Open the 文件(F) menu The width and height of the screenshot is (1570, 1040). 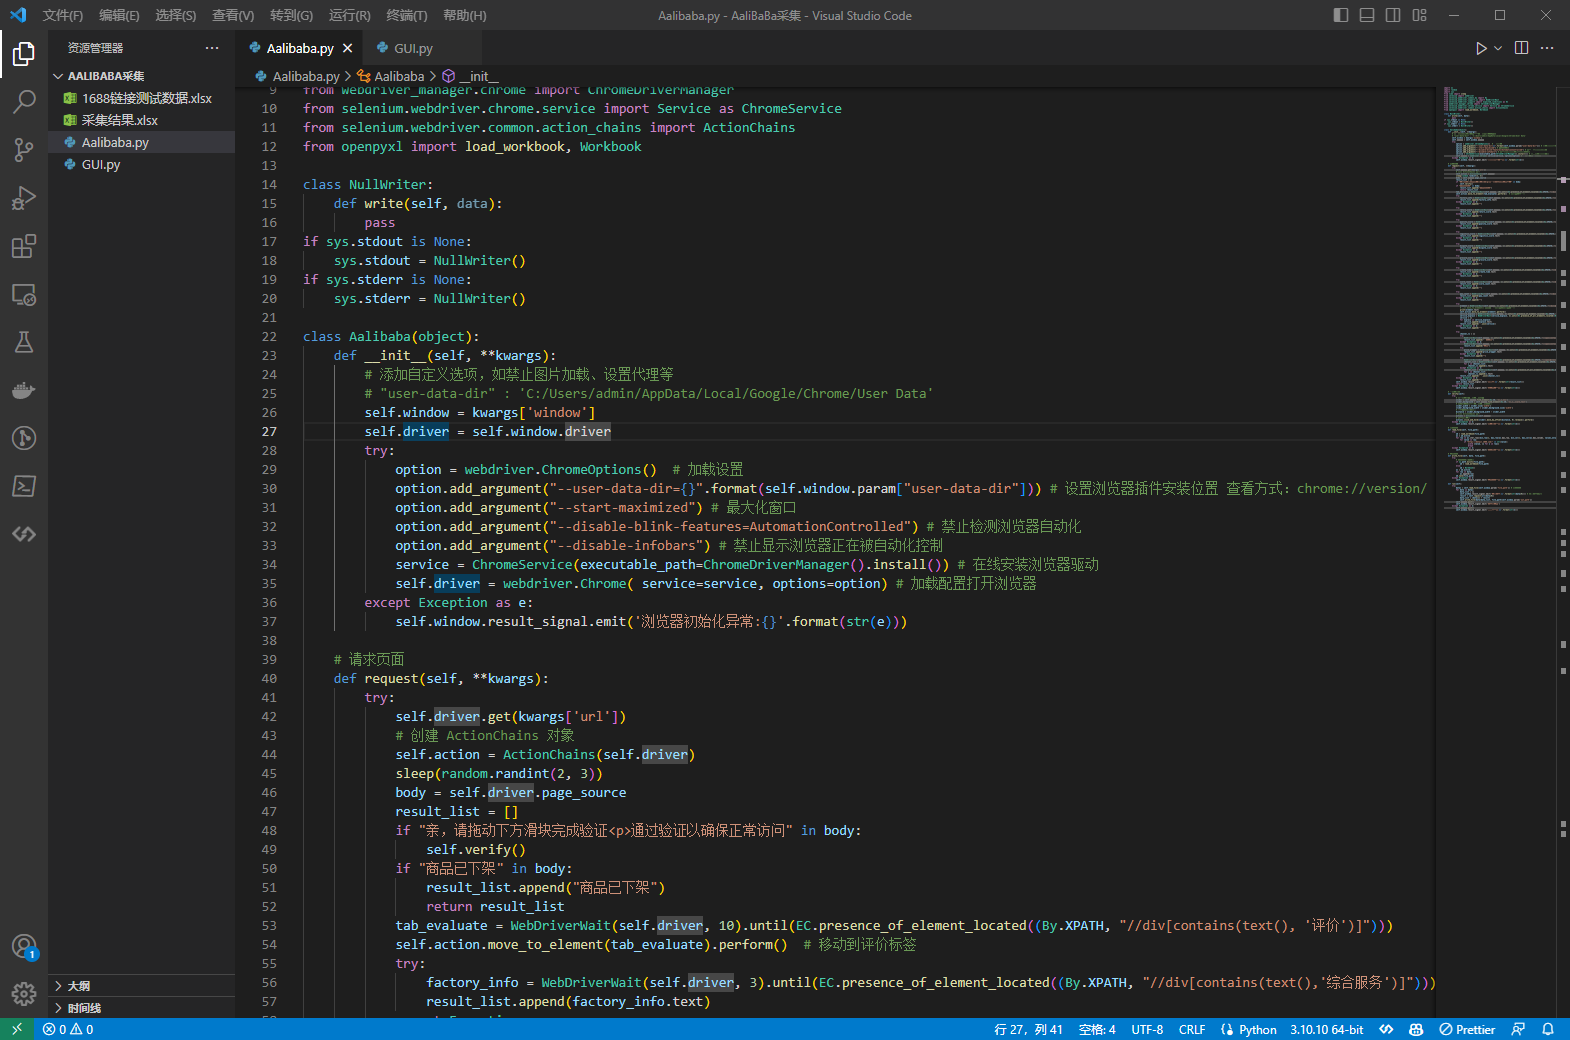pyautogui.click(x=63, y=15)
